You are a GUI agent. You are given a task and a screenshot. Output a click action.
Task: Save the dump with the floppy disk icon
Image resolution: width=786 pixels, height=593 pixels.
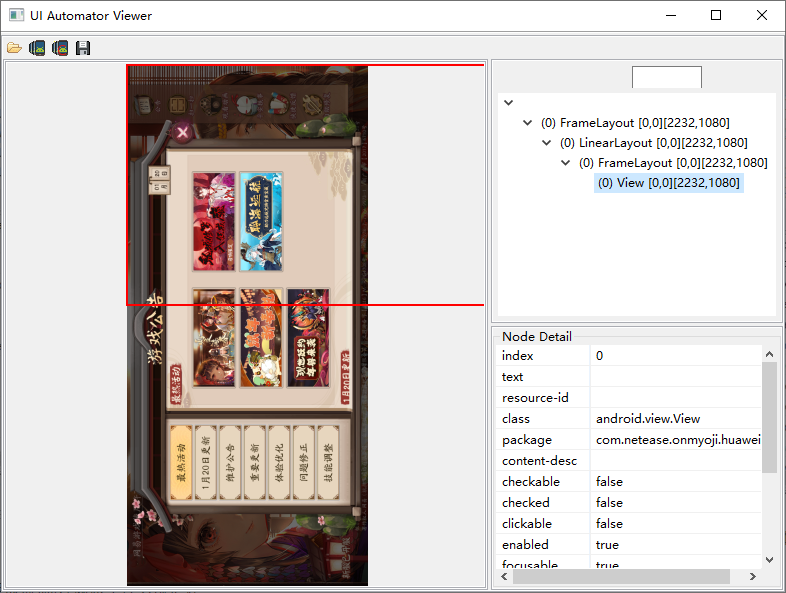pos(83,48)
